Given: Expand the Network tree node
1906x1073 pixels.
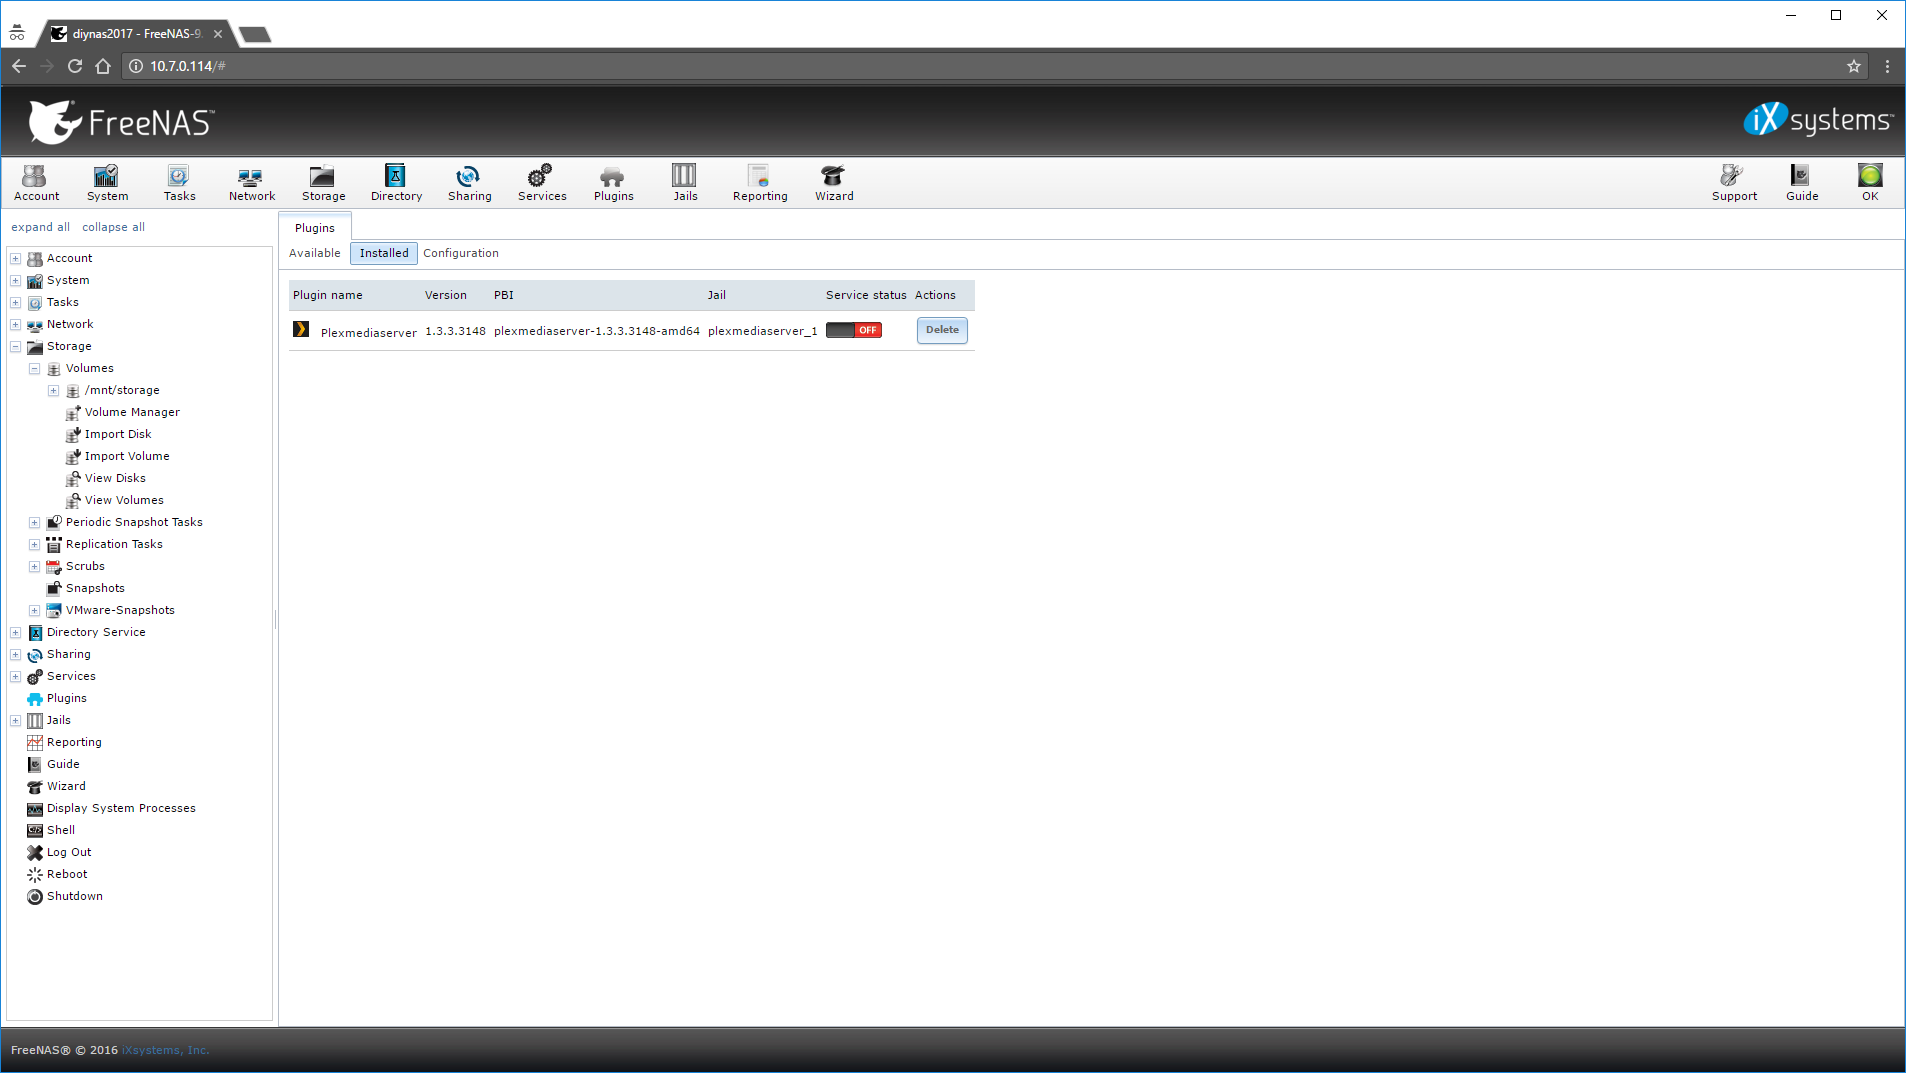Looking at the screenshot, I should click(16, 324).
